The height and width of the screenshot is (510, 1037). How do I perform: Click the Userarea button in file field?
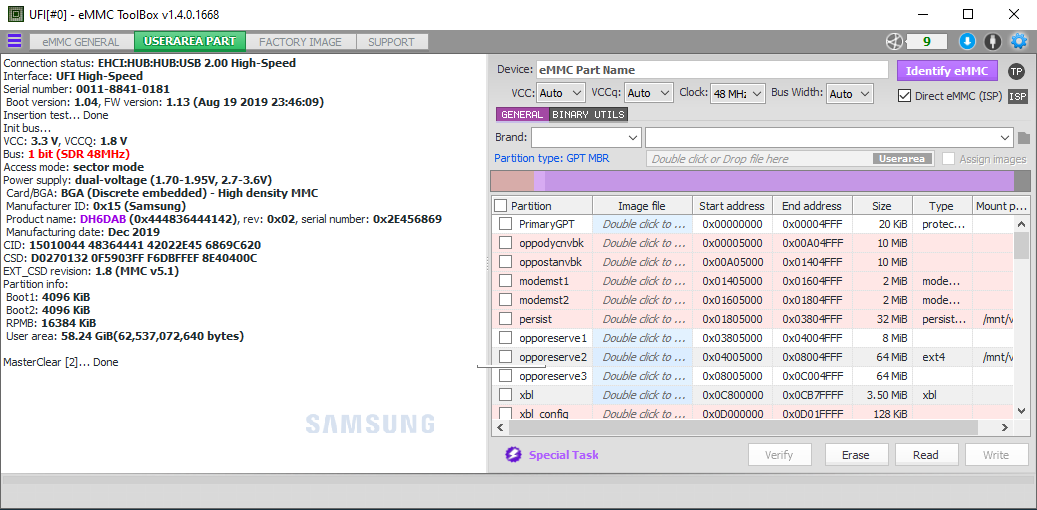coord(903,159)
